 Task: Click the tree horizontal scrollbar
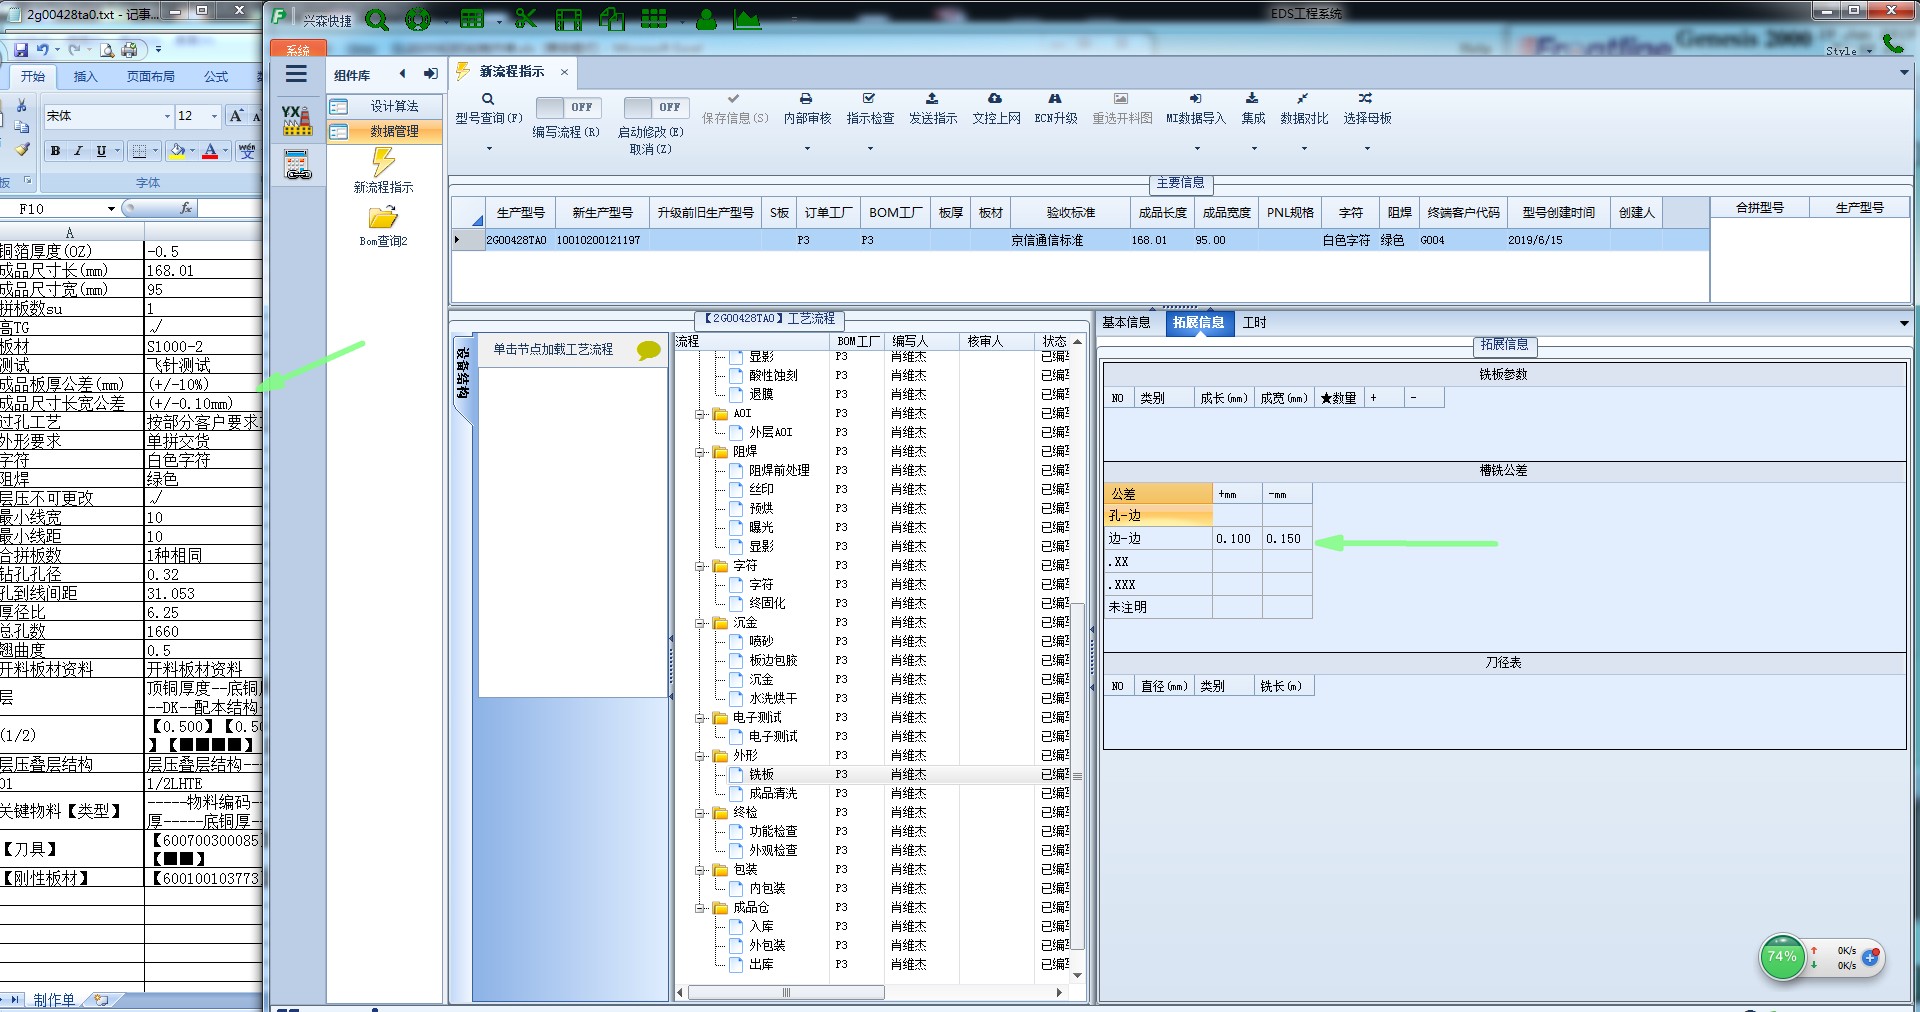[x=786, y=993]
